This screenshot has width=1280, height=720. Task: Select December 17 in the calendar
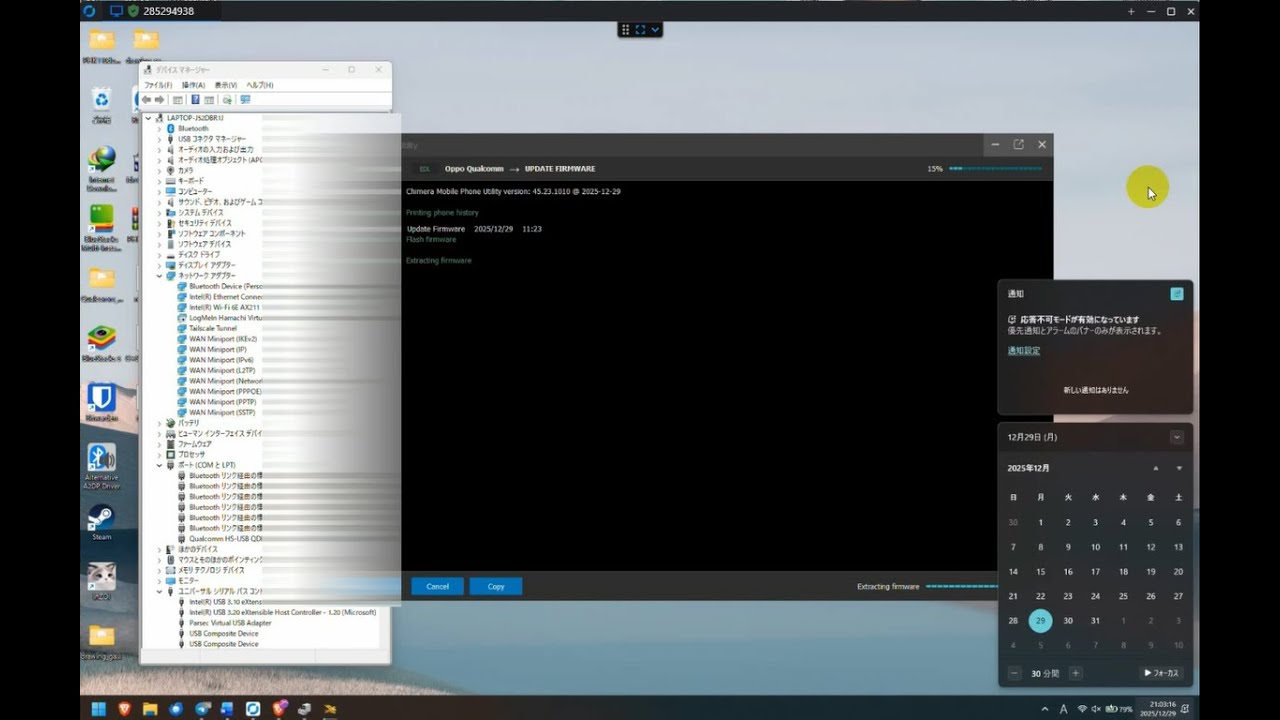(x=1096, y=572)
